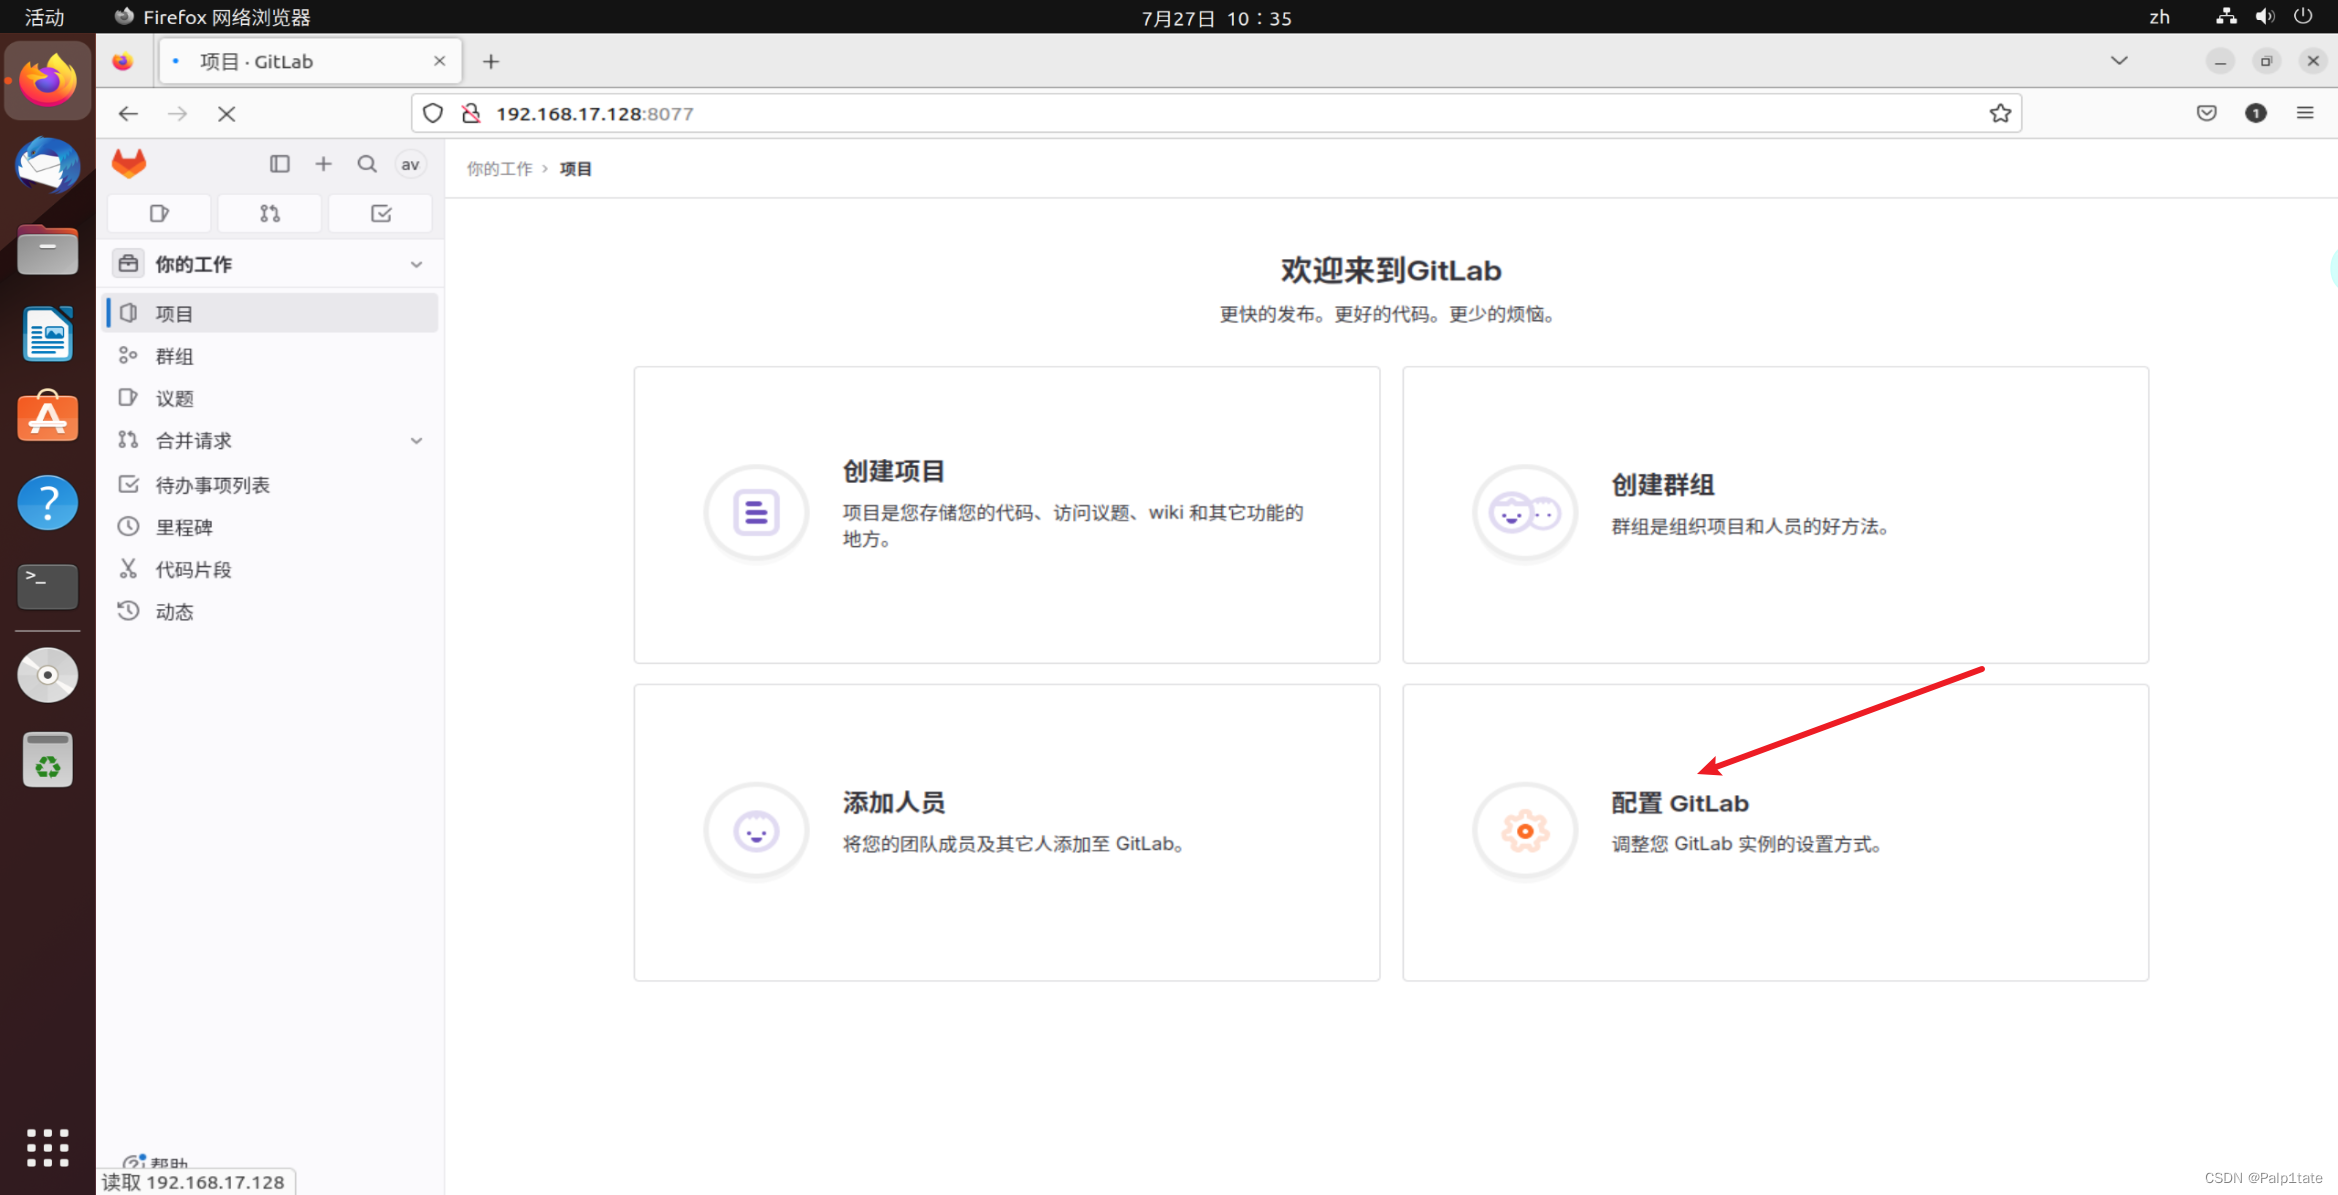Open the list all tabs dropdown

click(2119, 62)
